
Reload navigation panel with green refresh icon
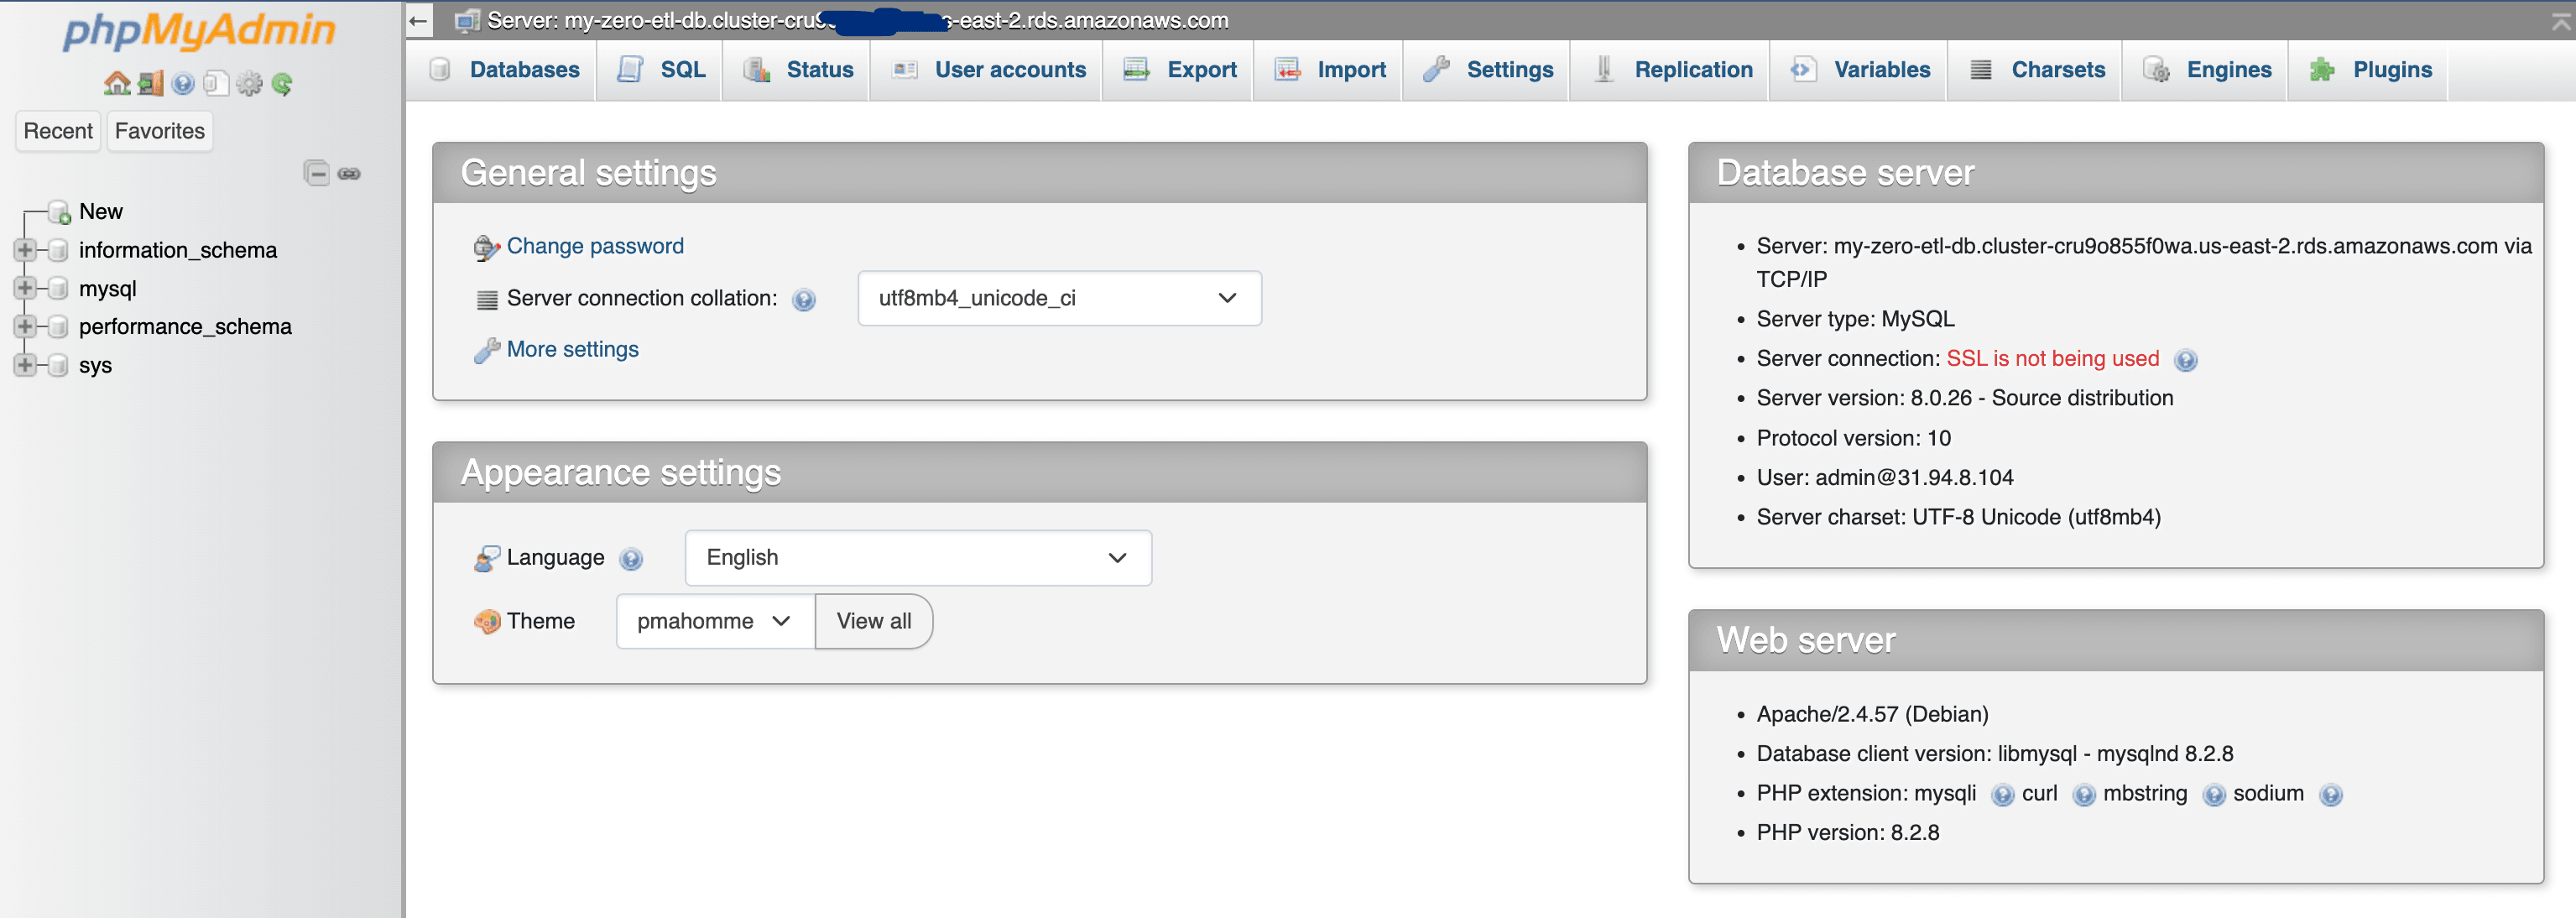point(282,84)
